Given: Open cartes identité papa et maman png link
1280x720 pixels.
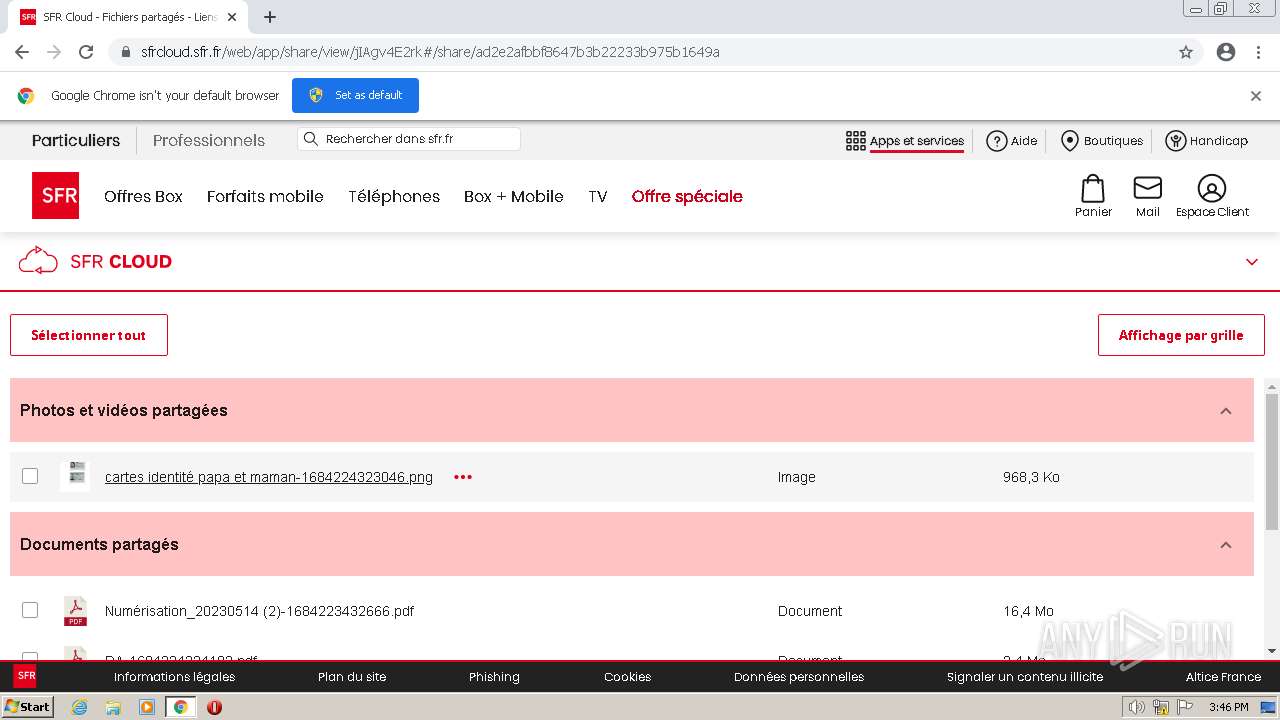Looking at the screenshot, I should tap(269, 477).
